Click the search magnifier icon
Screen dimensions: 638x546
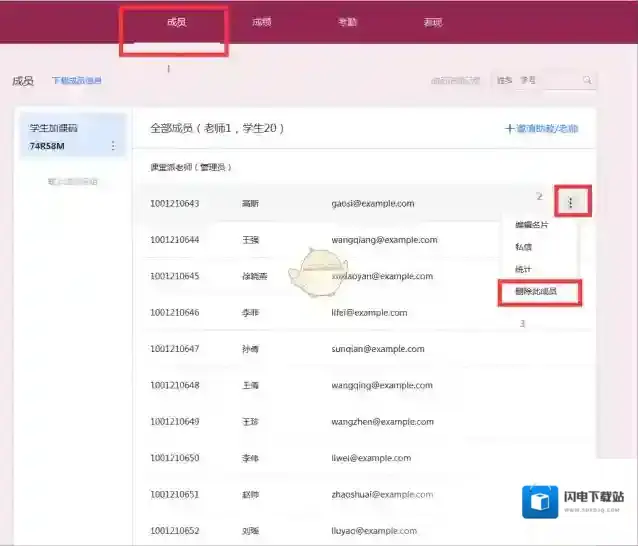[587, 81]
